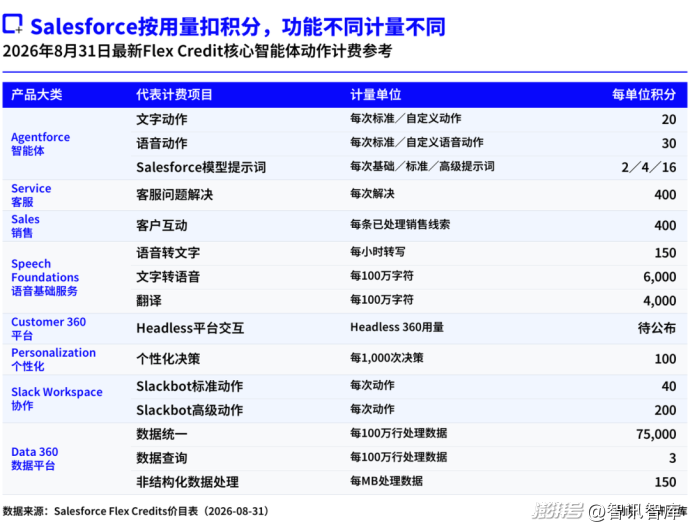Click the "待公布" value cell

[x=657, y=328]
